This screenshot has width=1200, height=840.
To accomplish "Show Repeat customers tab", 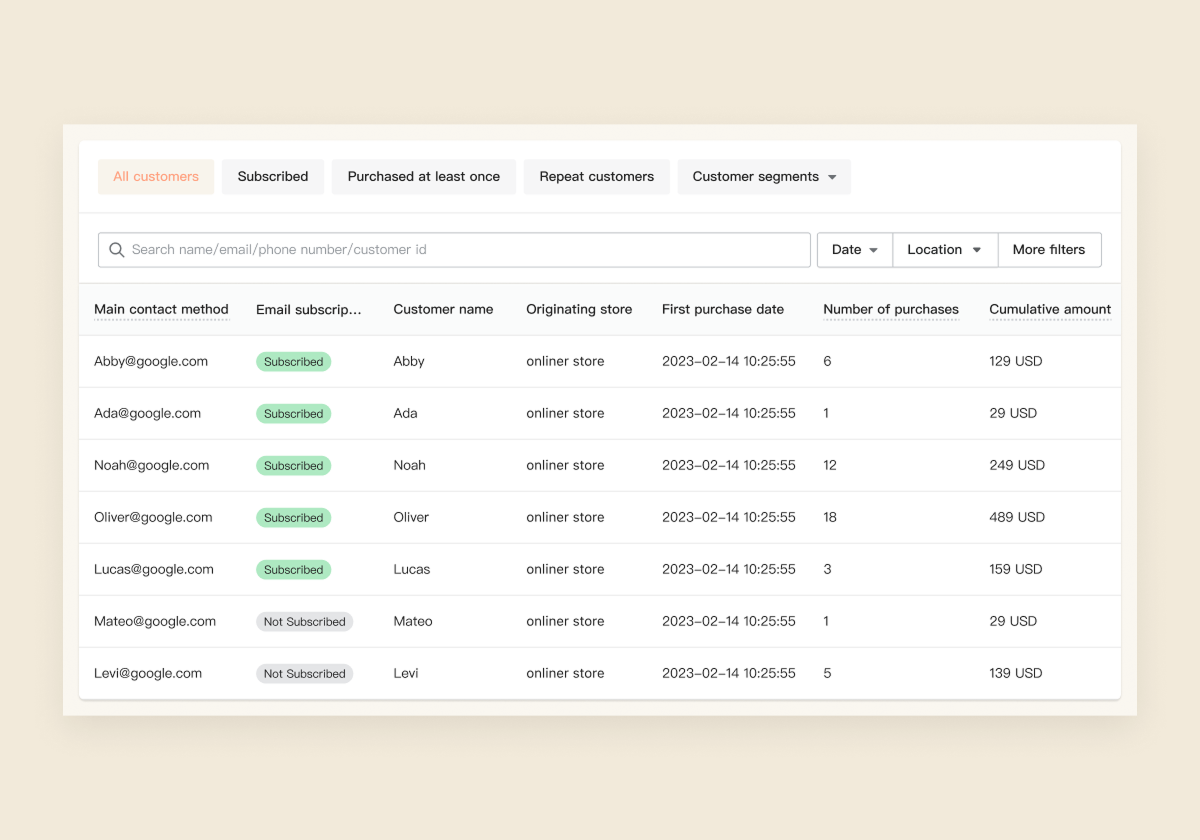I will pyautogui.click(x=597, y=177).
